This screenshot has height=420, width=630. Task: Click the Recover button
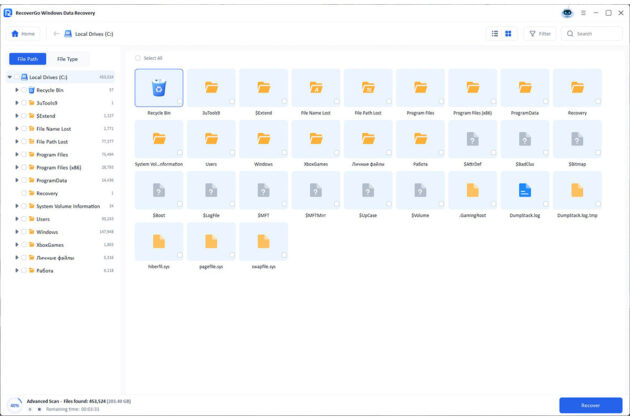(x=591, y=405)
